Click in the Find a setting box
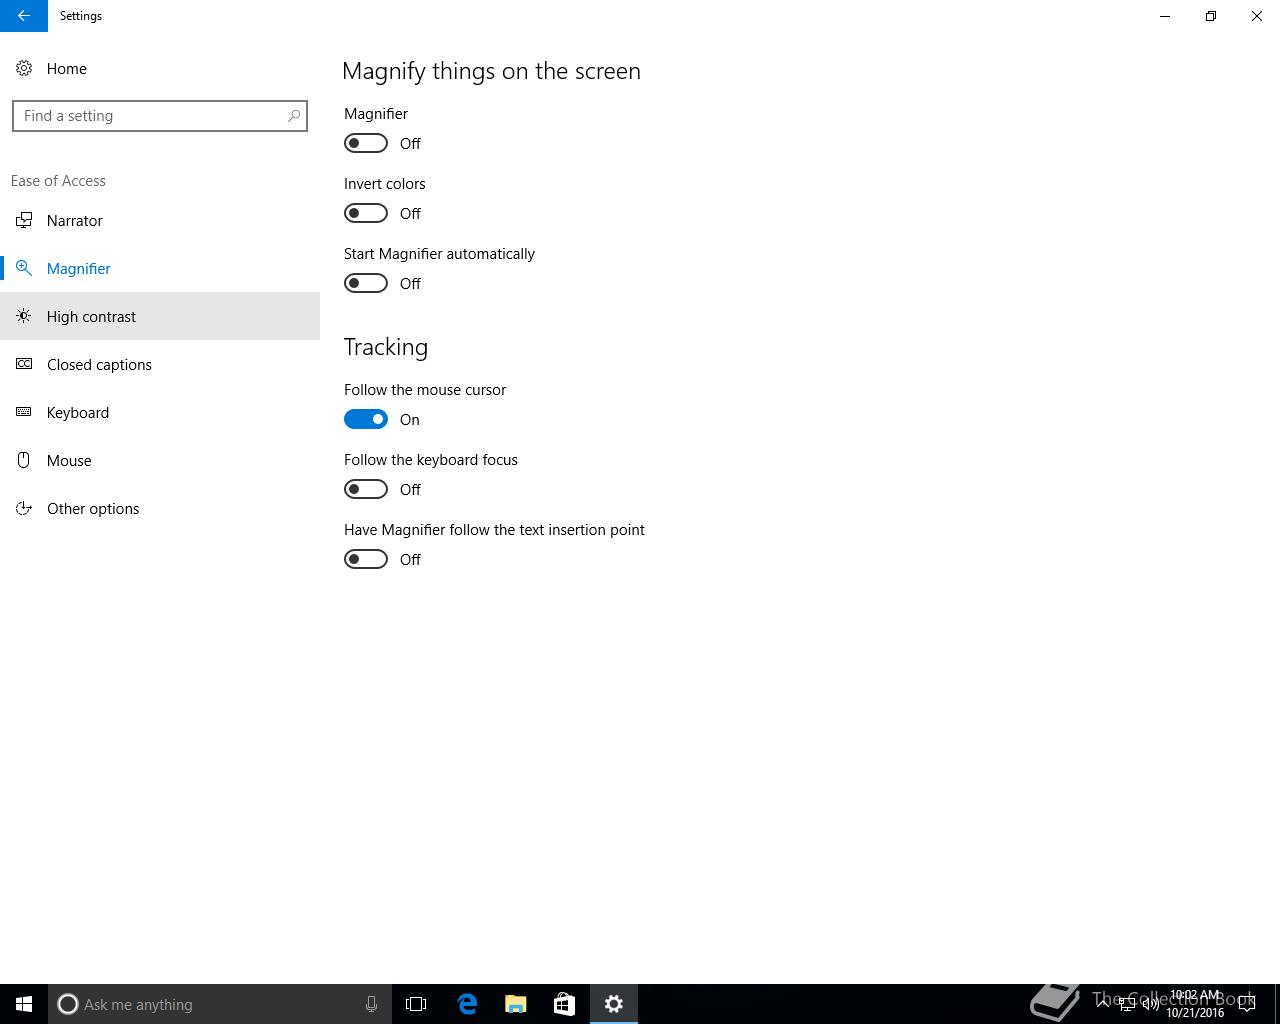 click(x=160, y=116)
